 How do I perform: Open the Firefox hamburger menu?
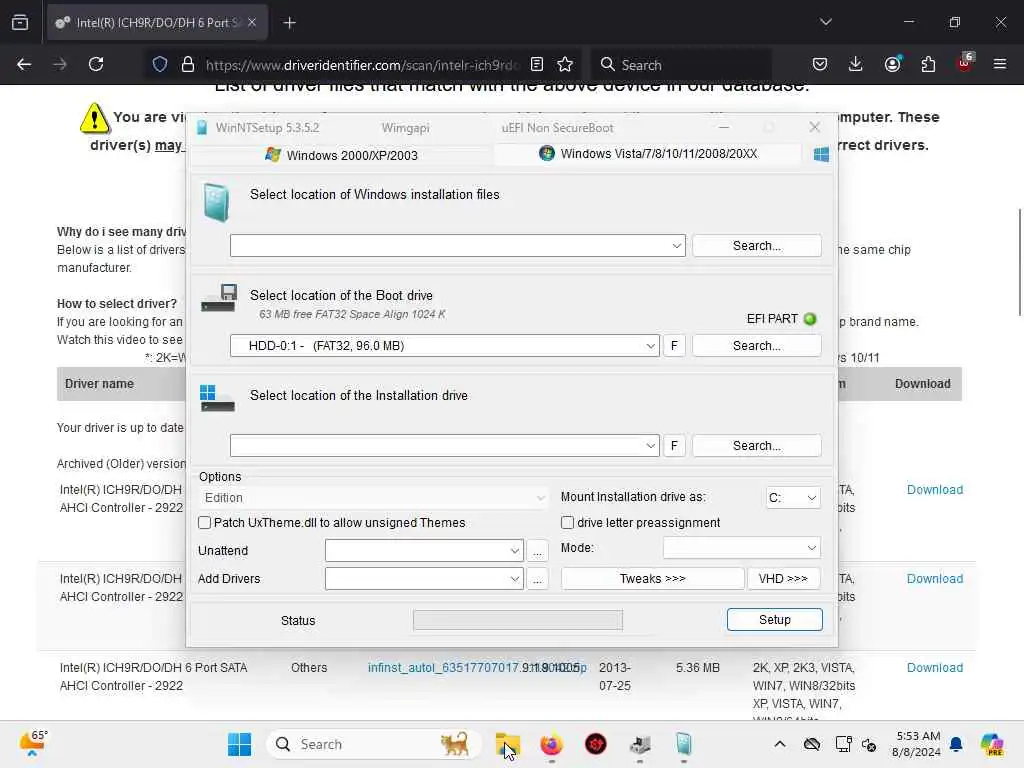click(1000, 64)
